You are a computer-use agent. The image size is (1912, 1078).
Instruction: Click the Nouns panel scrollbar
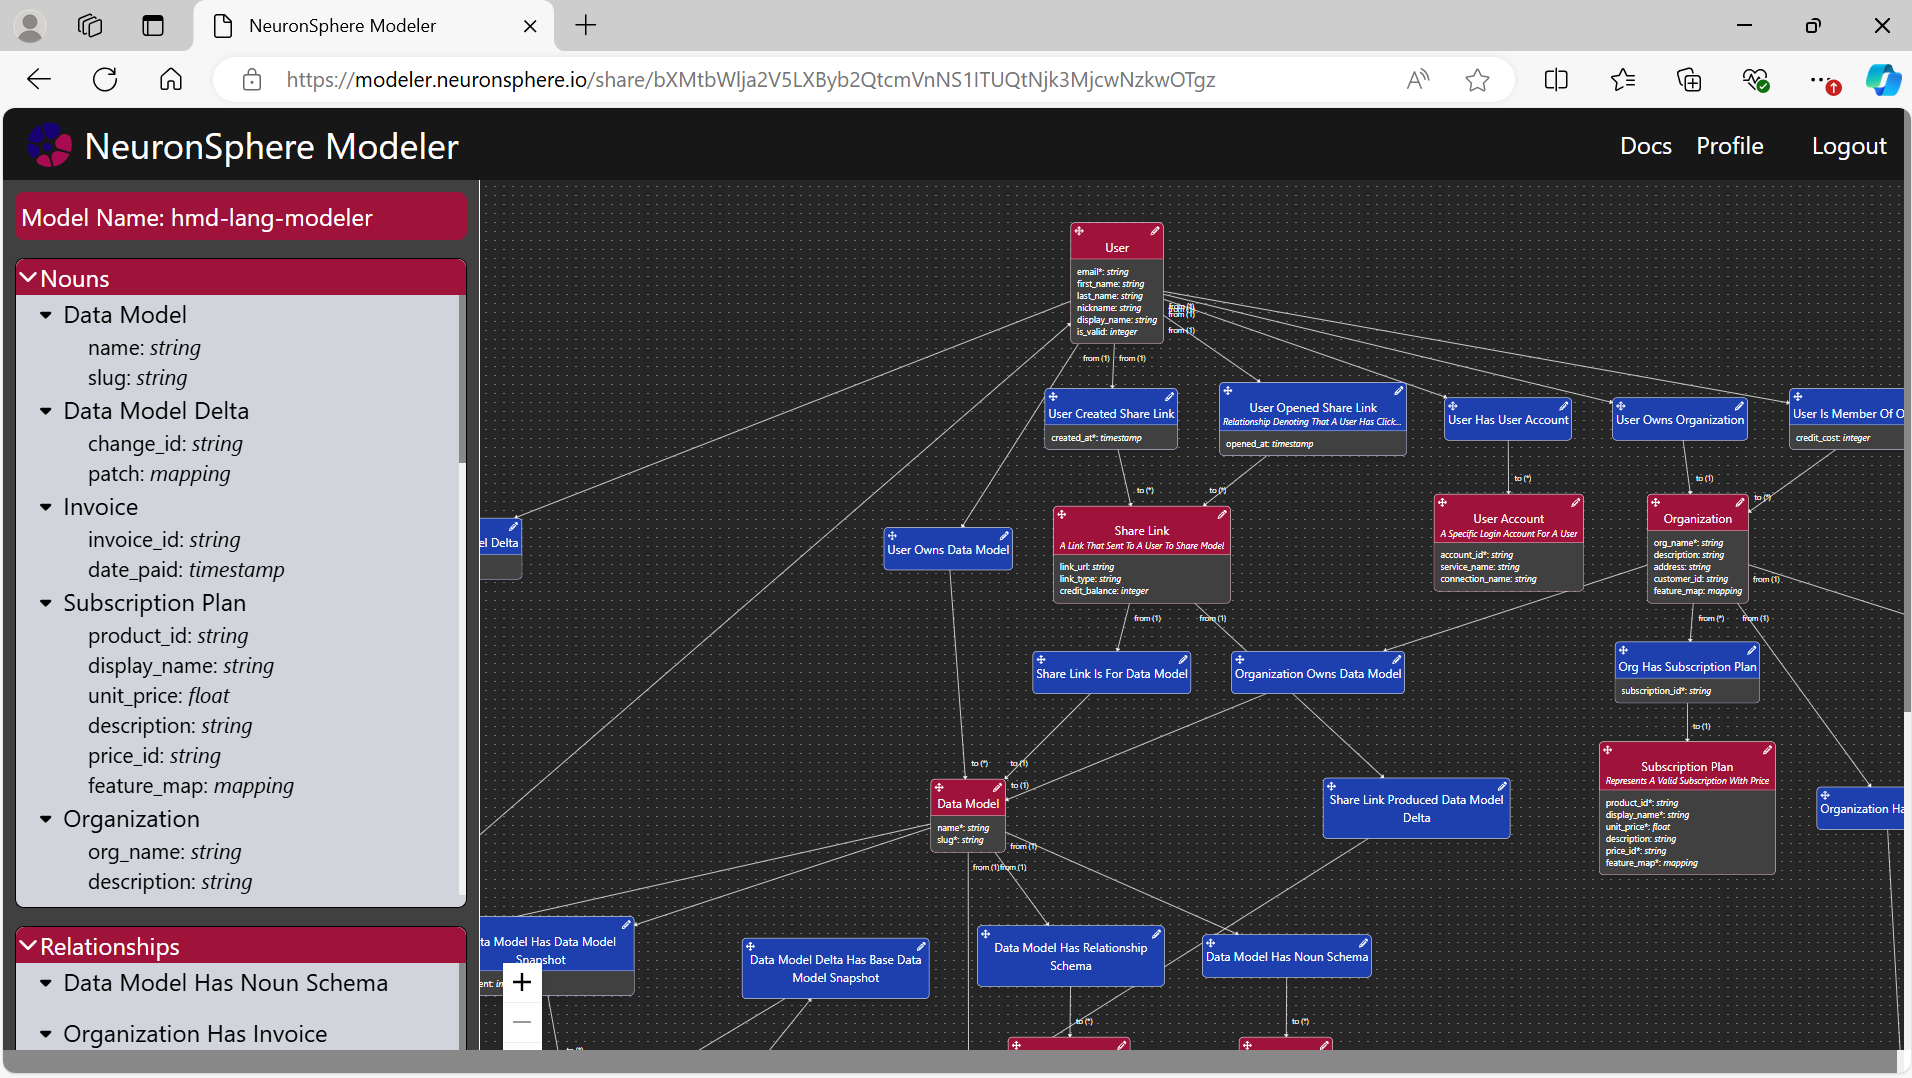click(461, 378)
